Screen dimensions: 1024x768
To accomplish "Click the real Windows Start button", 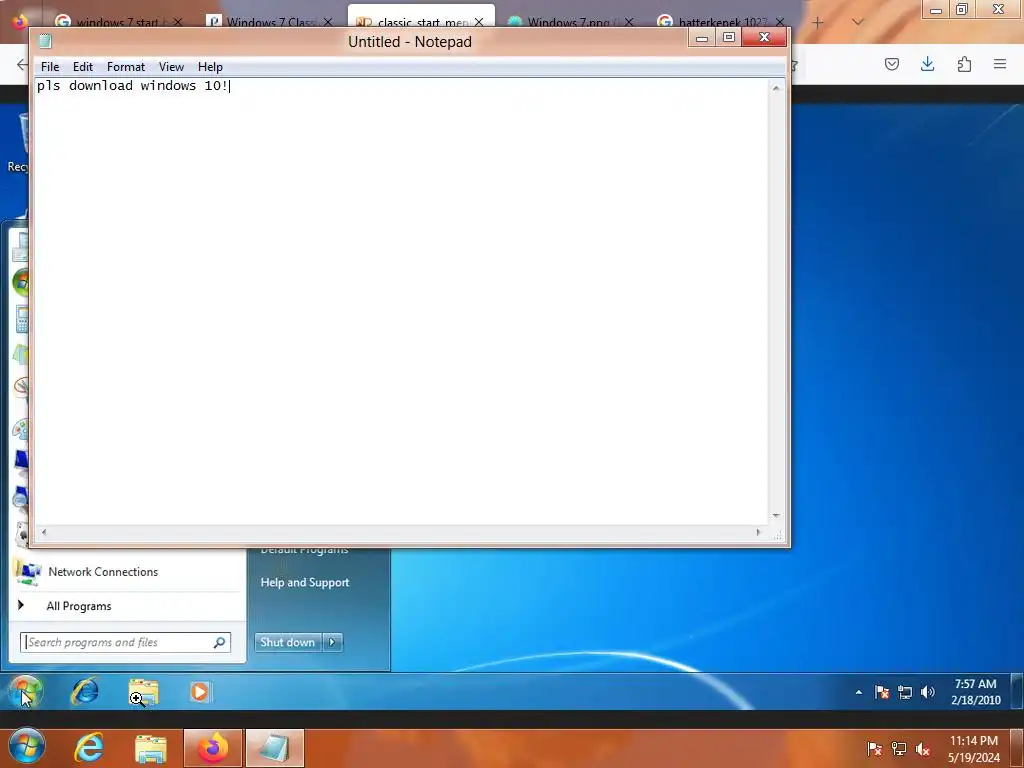I will (x=27, y=747).
